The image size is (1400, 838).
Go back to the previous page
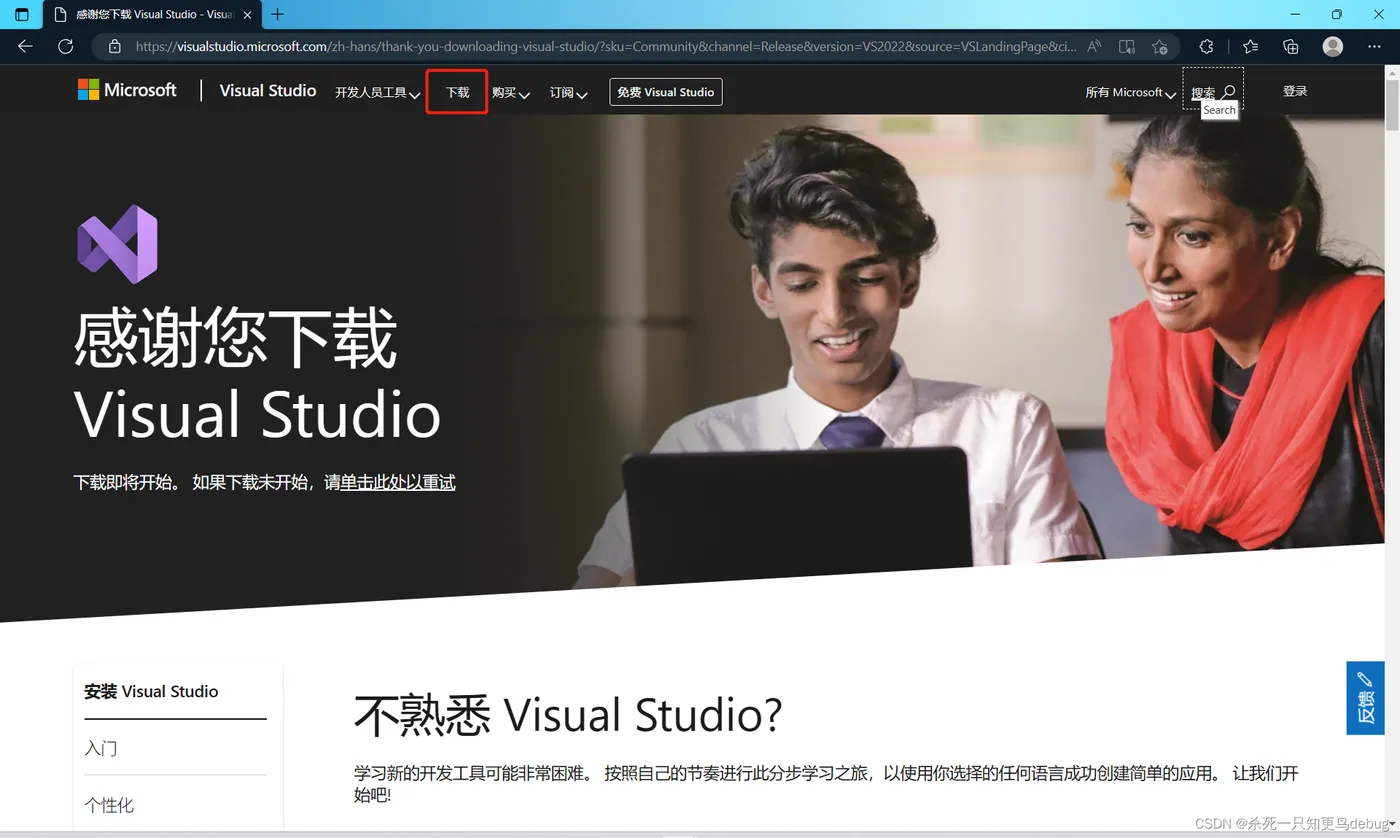25,46
